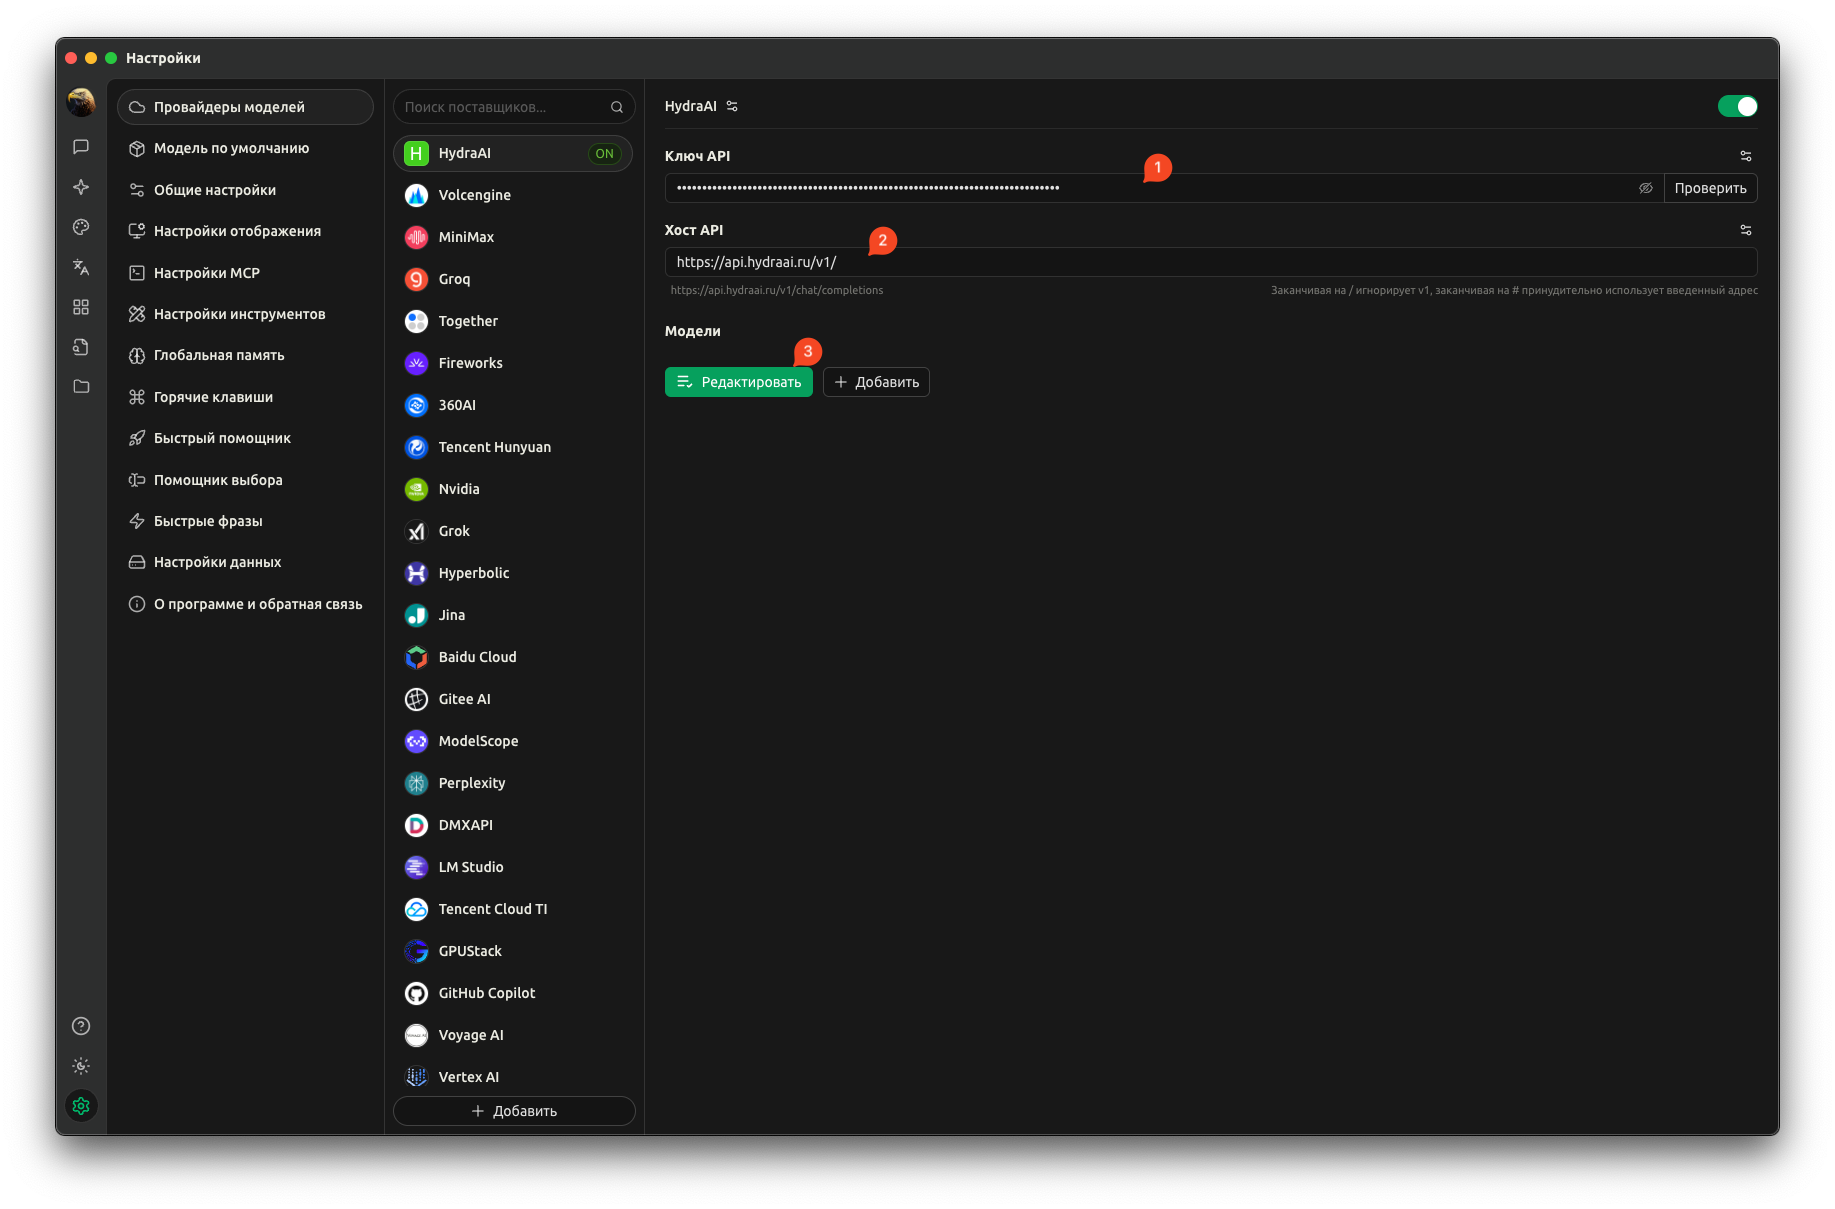Image resolution: width=1835 pixels, height=1209 pixels.
Task: Switch theme with the sun icon
Action: pyautogui.click(x=81, y=1066)
